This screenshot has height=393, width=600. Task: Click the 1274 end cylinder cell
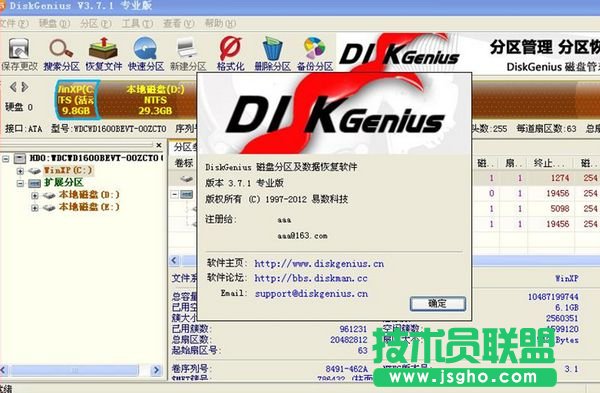[560, 178]
